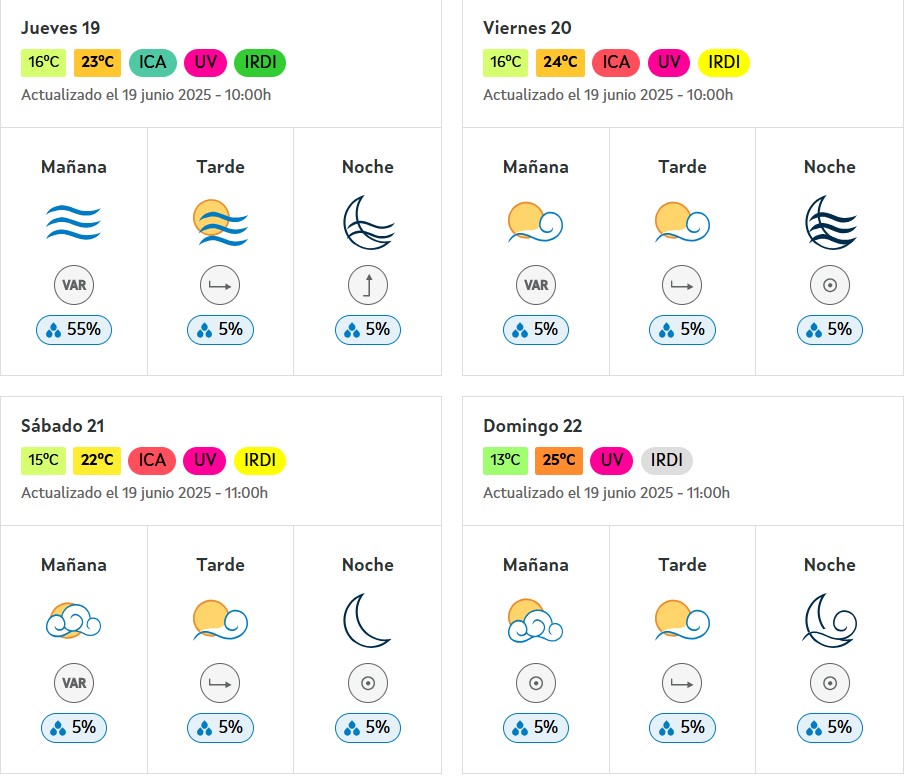Click Jueves Noche moon with fog icon

pos(368,223)
